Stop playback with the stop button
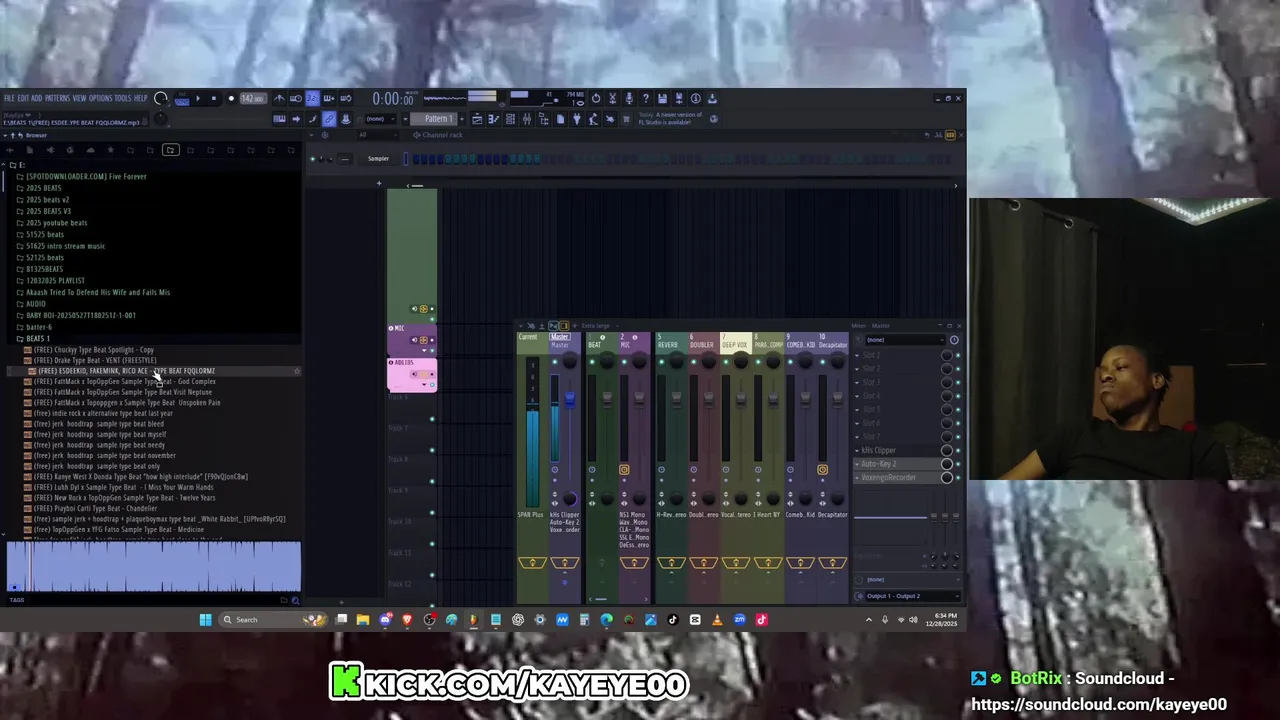 [x=214, y=99]
